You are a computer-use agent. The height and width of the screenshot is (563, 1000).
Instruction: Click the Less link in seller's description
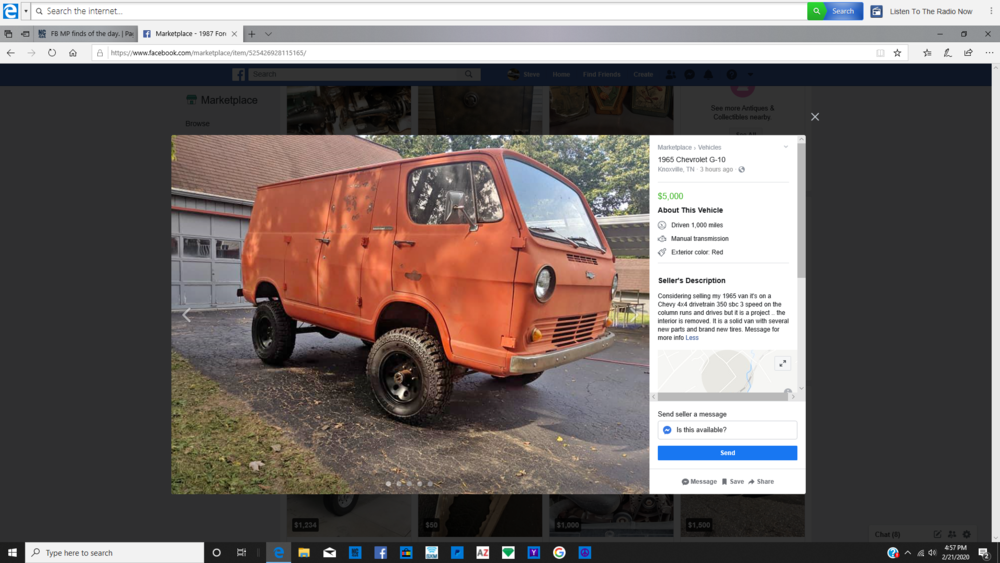(692, 338)
